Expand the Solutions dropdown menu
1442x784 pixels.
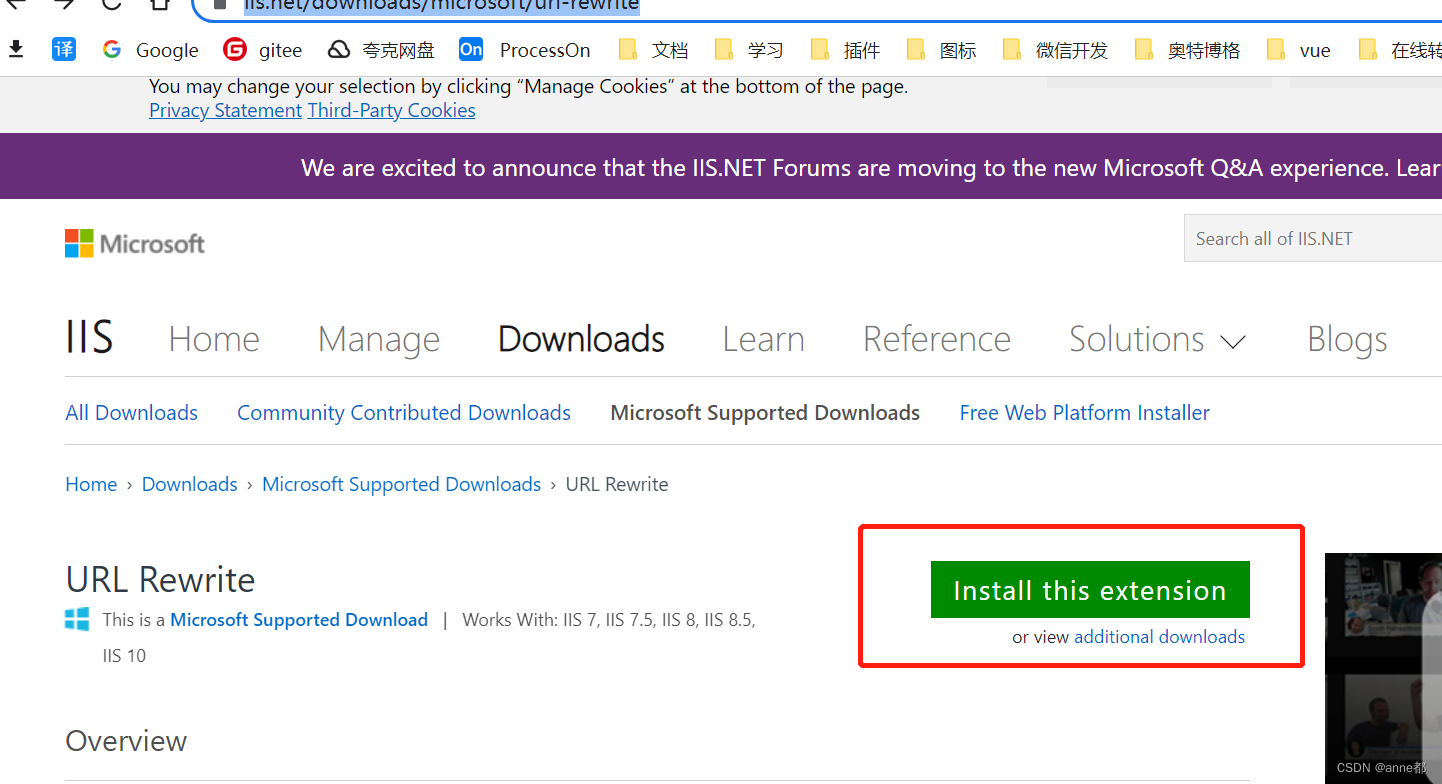coord(1157,339)
